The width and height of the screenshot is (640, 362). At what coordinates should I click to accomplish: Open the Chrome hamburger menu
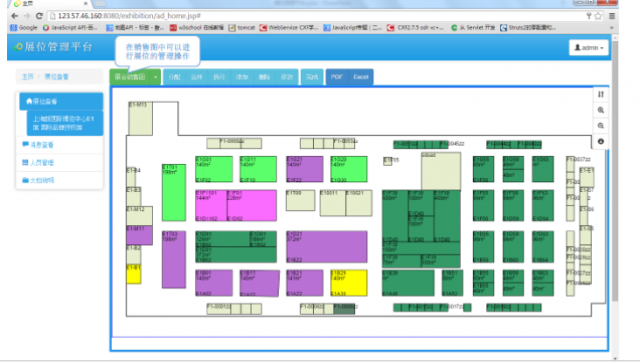611,16
